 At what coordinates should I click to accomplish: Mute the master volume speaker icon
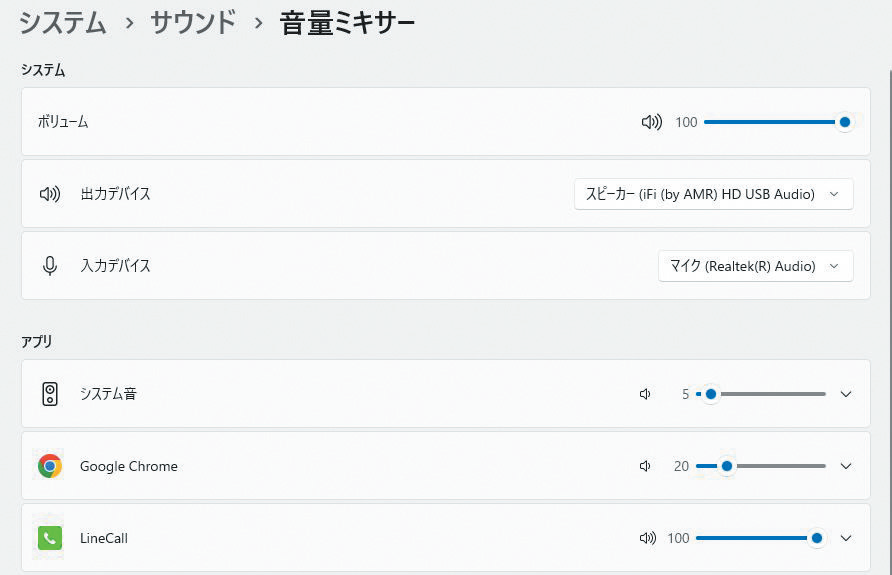652,122
